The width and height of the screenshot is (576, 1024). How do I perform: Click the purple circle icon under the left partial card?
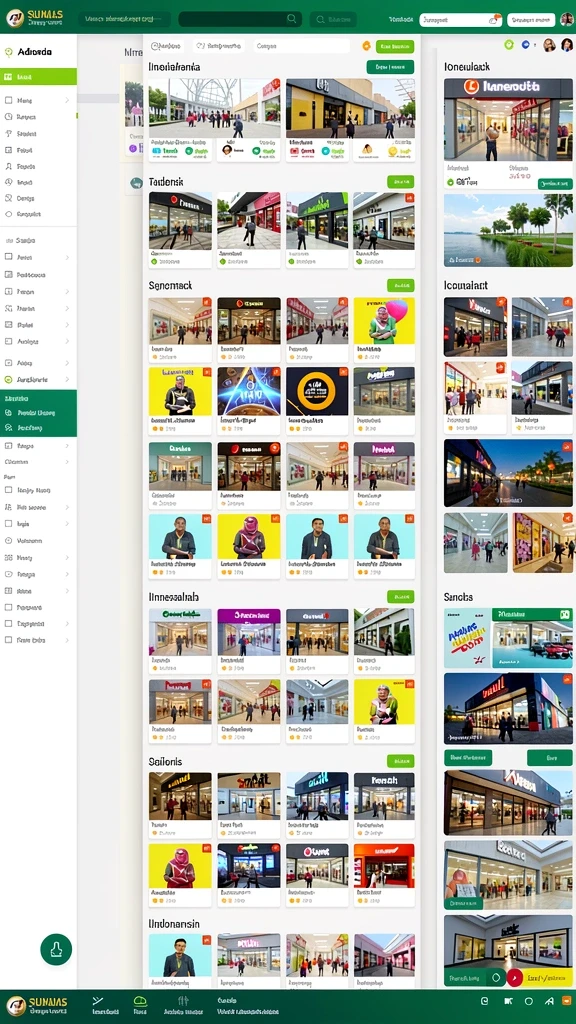133,148
